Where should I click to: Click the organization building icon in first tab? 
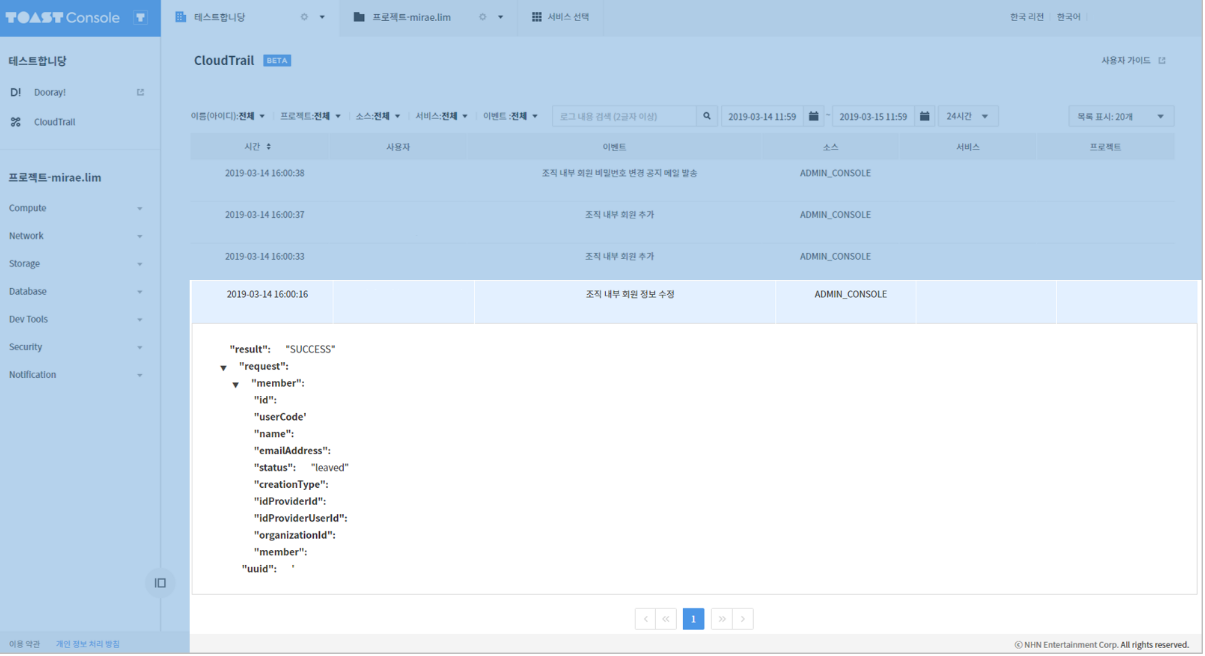(x=181, y=17)
